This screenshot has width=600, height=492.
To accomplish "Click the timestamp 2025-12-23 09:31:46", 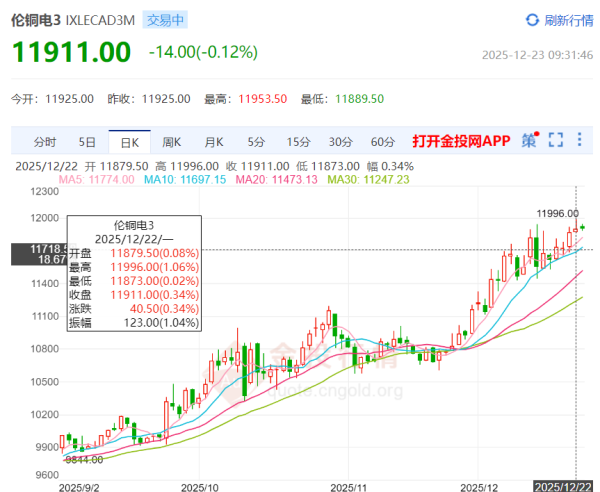I will (537, 55).
